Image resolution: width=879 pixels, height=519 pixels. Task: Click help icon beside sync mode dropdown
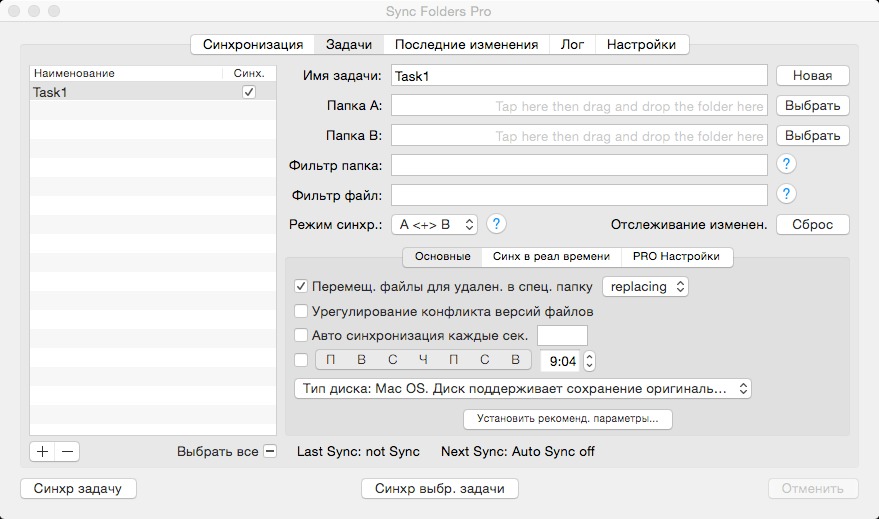[x=496, y=224]
